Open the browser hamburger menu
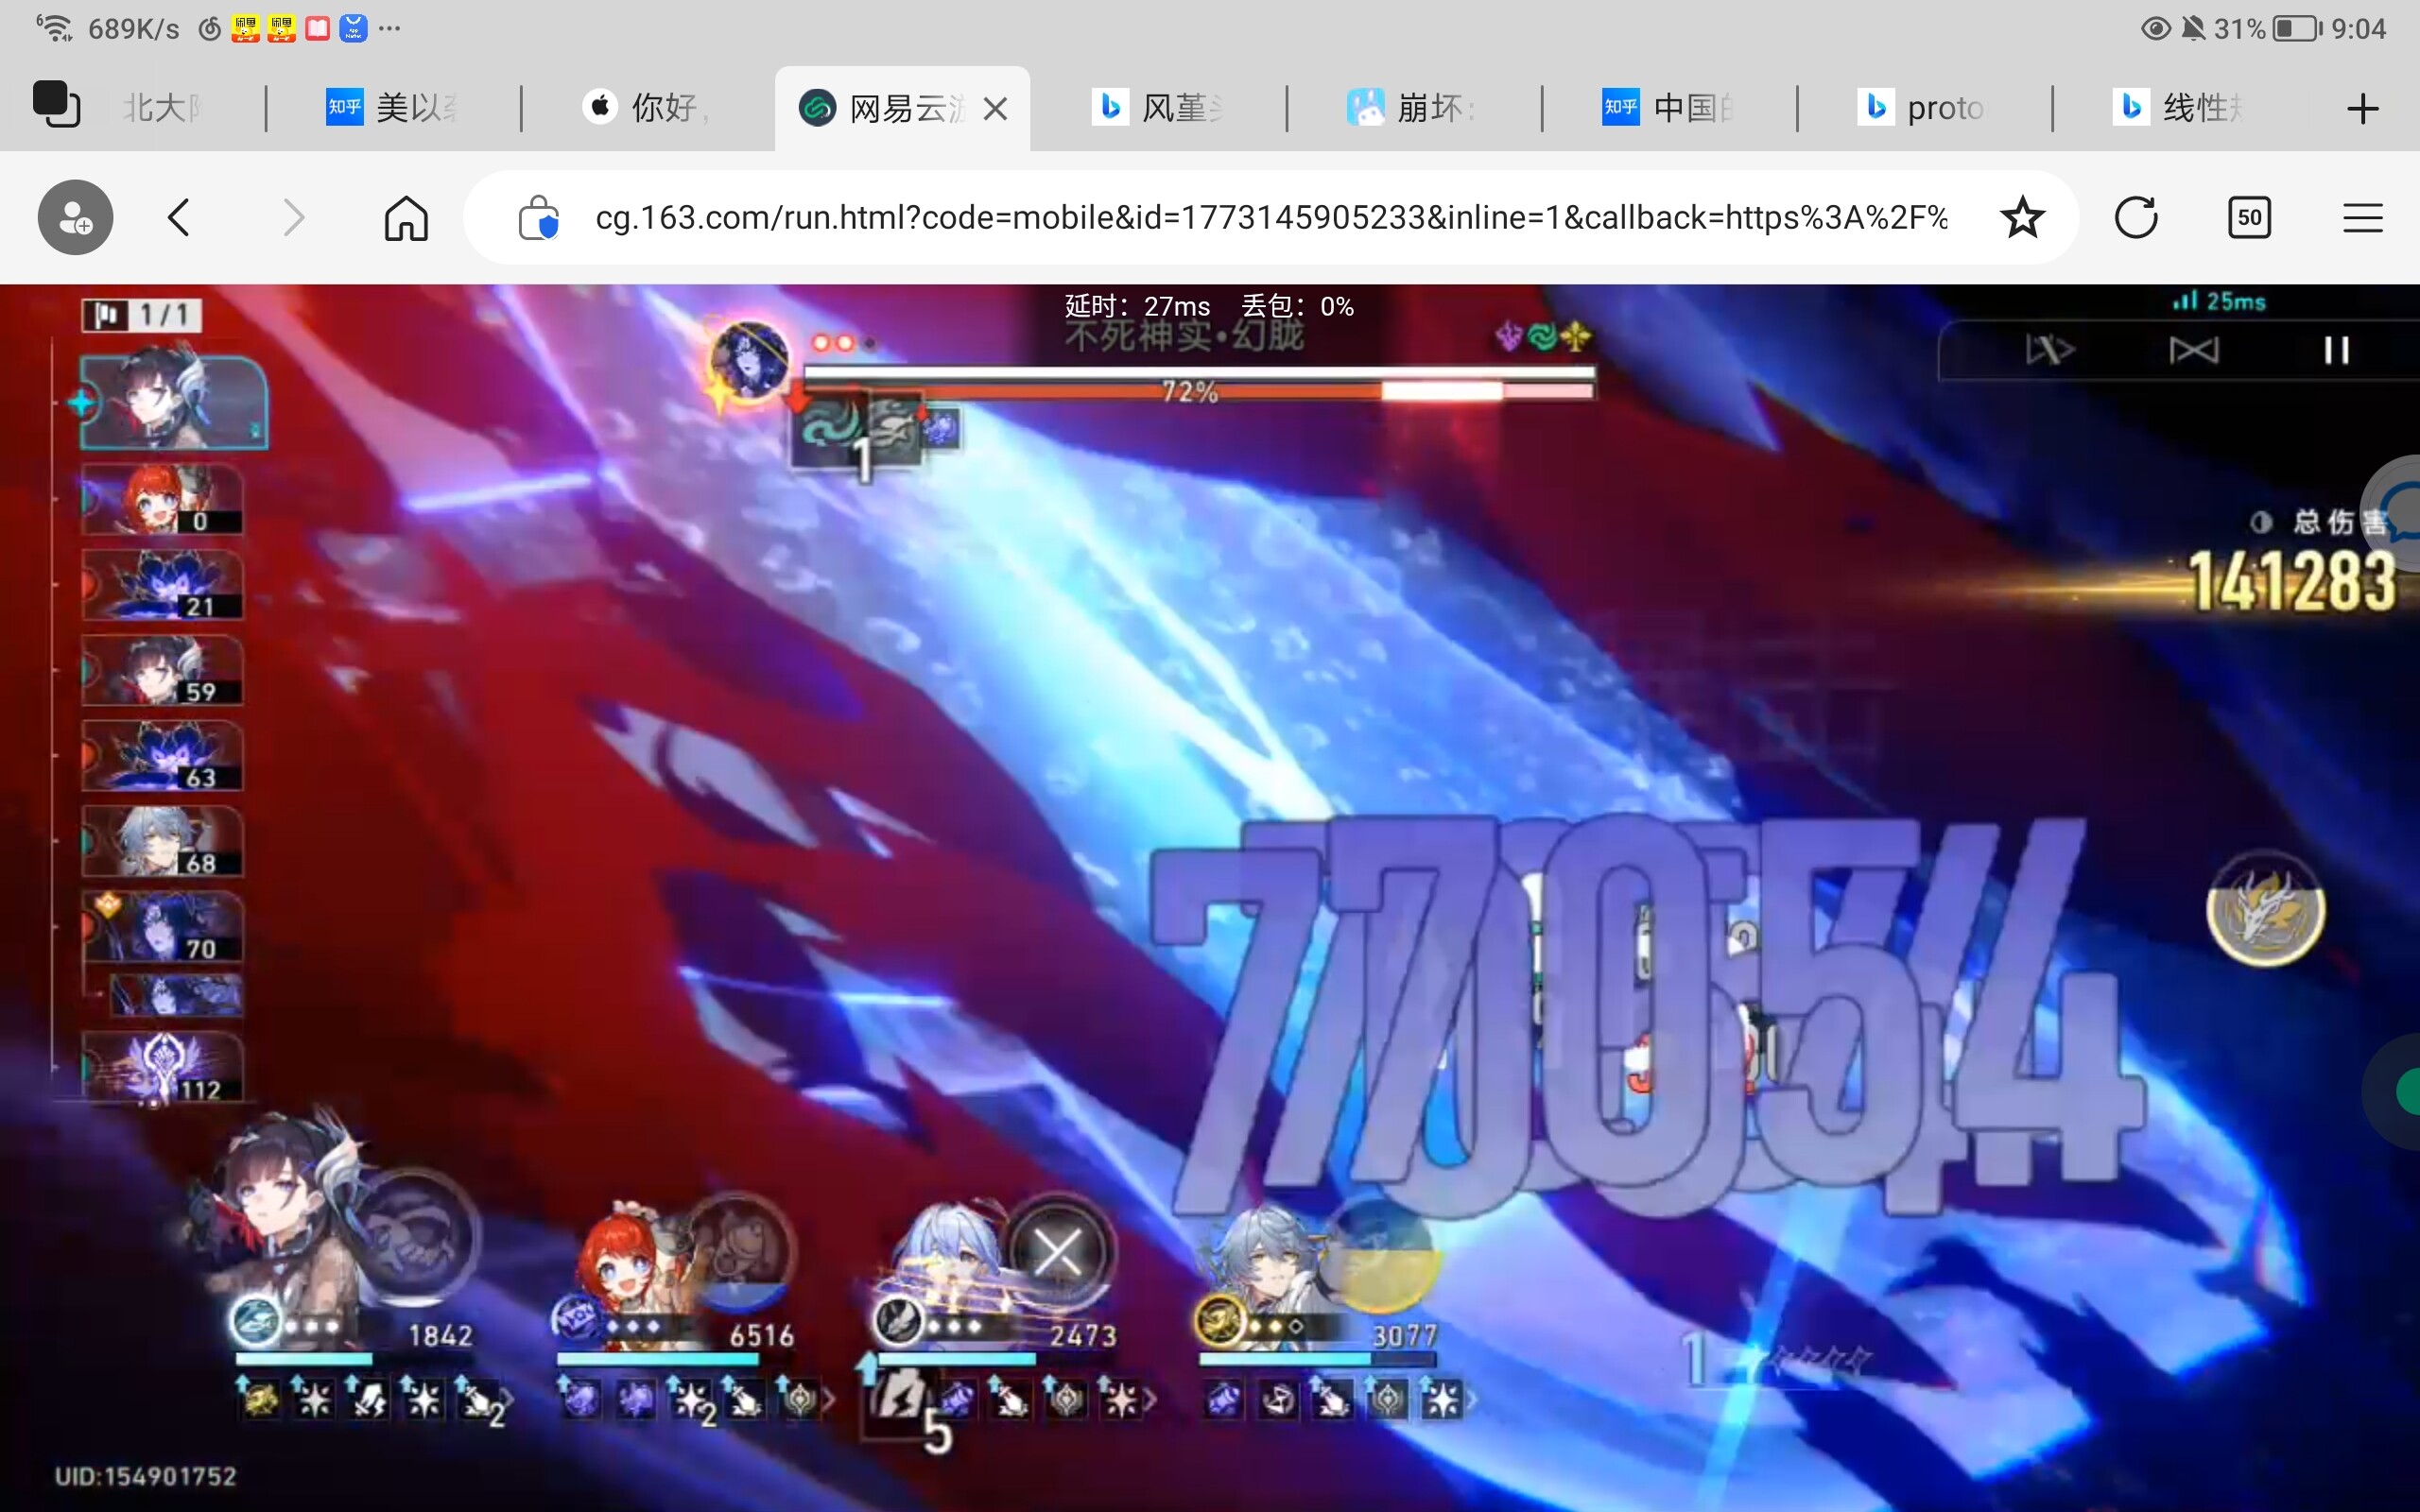The image size is (2420, 1512). tap(2362, 217)
